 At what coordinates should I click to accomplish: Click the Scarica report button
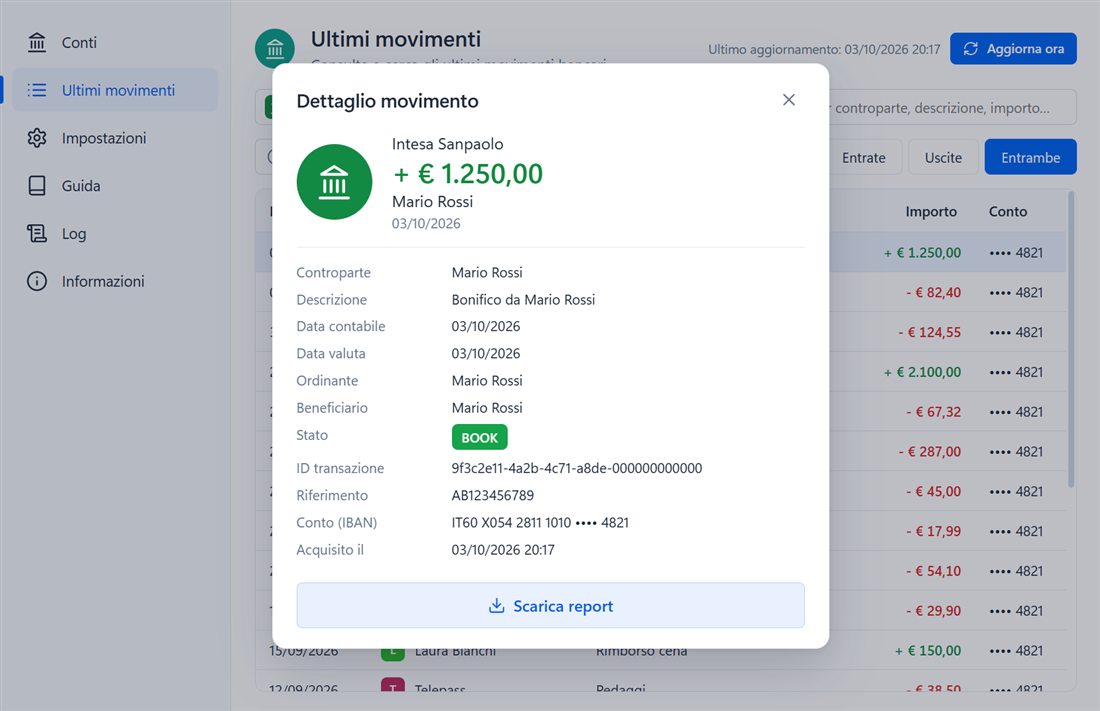click(550, 606)
